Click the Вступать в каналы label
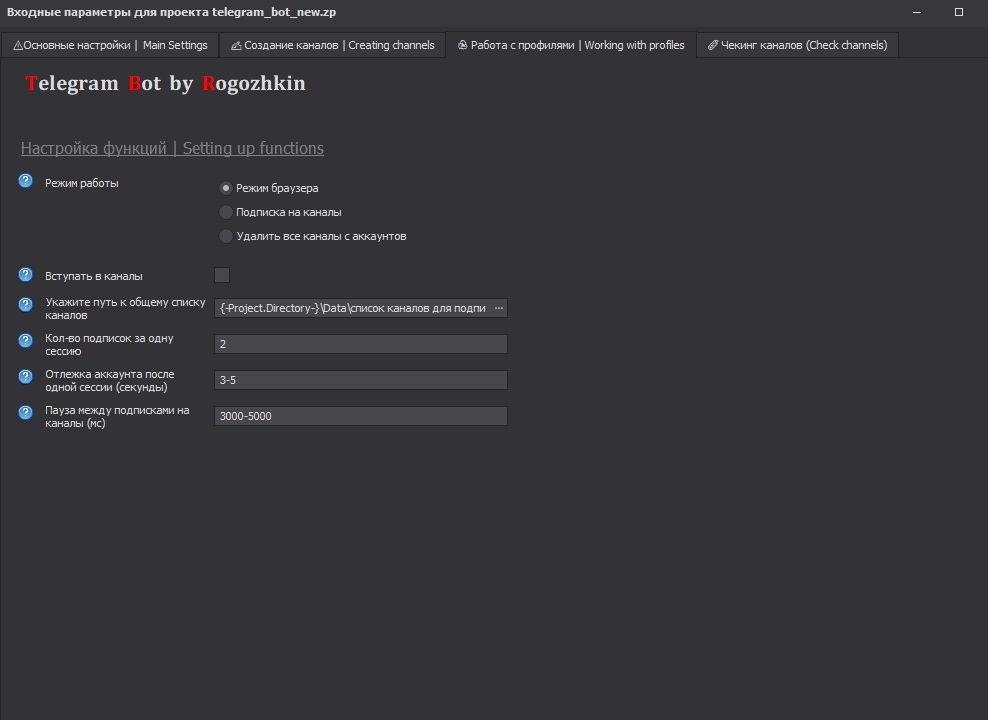The height and width of the screenshot is (720, 988). 94,277
